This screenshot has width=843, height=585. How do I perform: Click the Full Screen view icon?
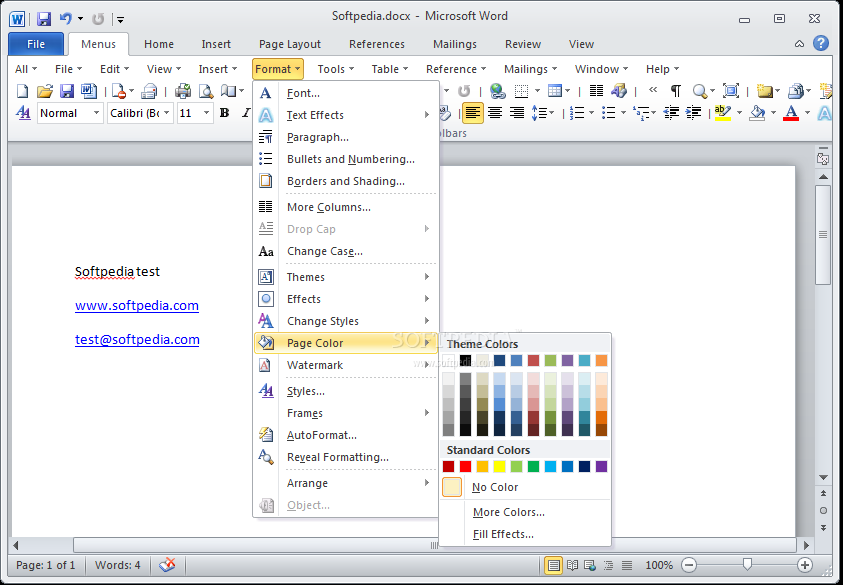click(730, 91)
